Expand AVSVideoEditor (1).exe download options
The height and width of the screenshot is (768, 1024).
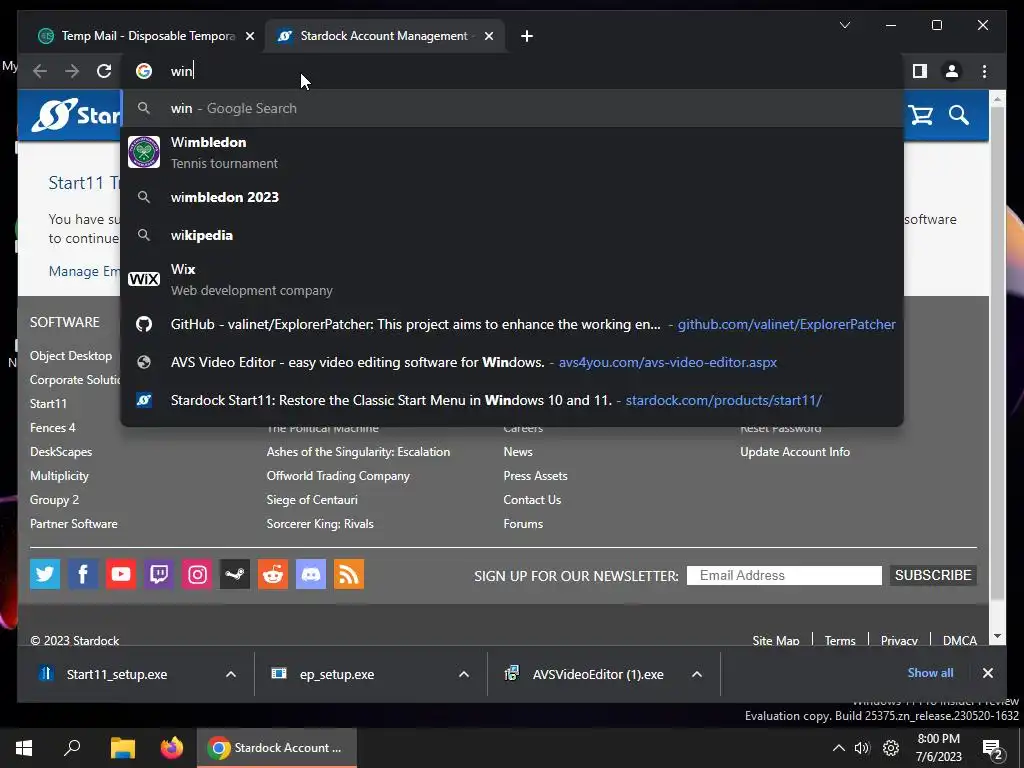[697, 674]
